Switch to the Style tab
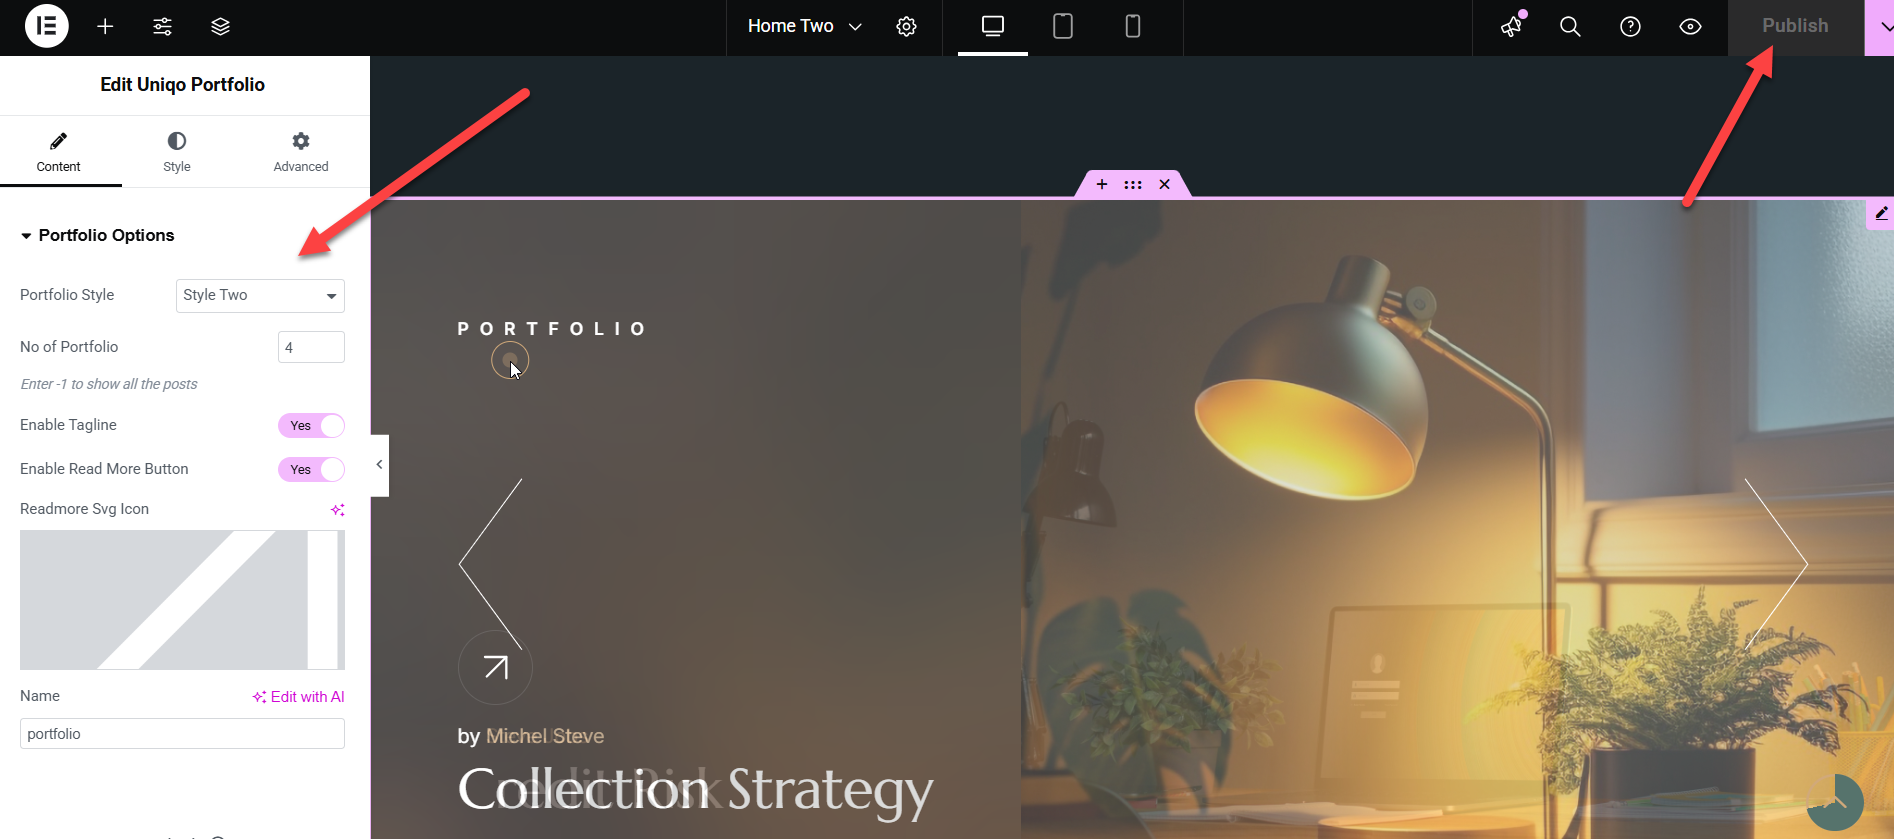1894x839 pixels. pyautogui.click(x=177, y=152)
